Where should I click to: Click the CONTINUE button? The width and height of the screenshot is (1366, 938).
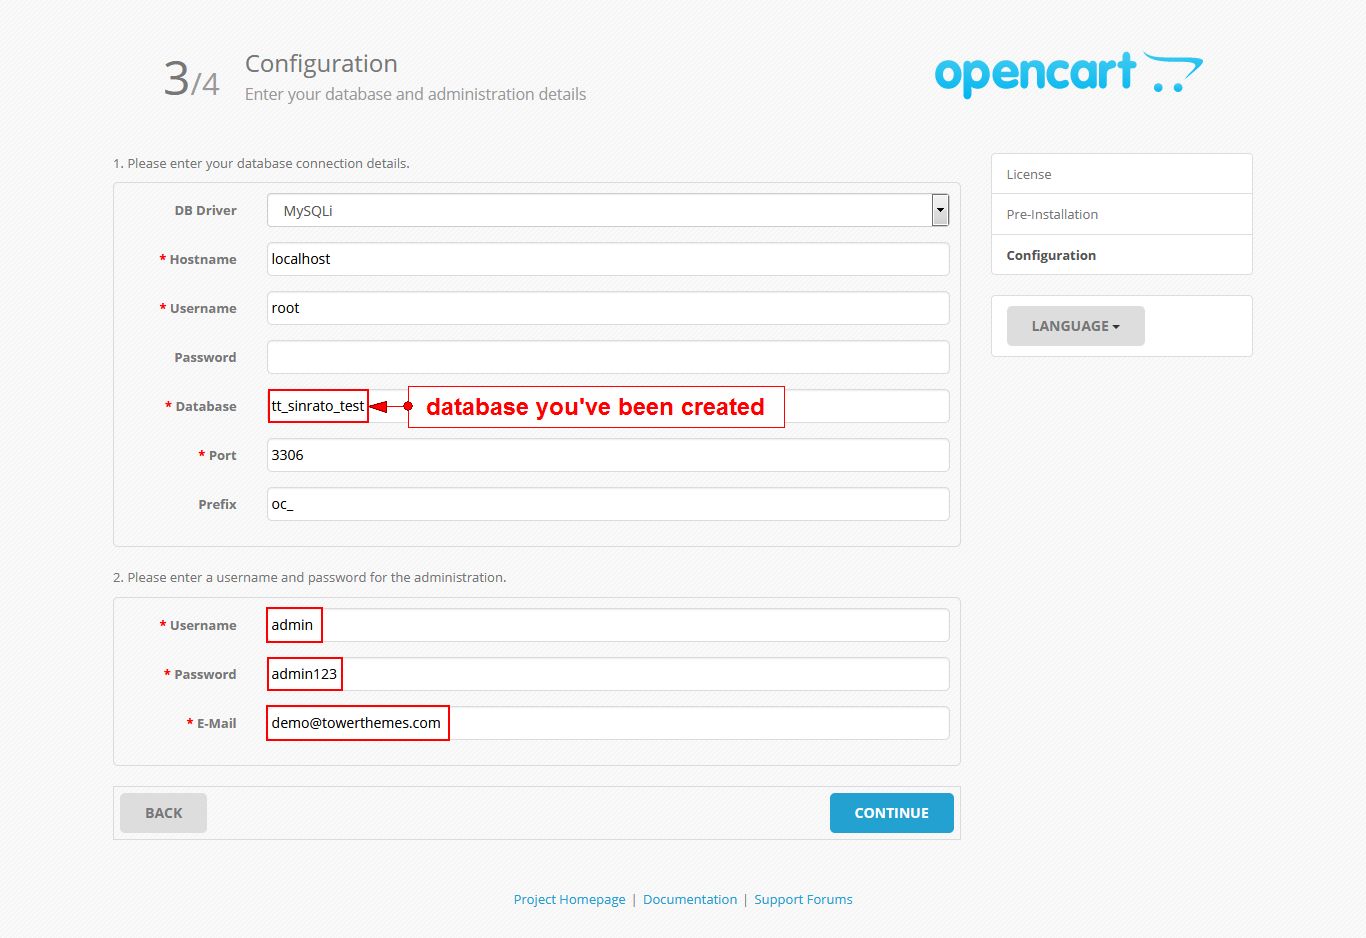click(891, 813)
